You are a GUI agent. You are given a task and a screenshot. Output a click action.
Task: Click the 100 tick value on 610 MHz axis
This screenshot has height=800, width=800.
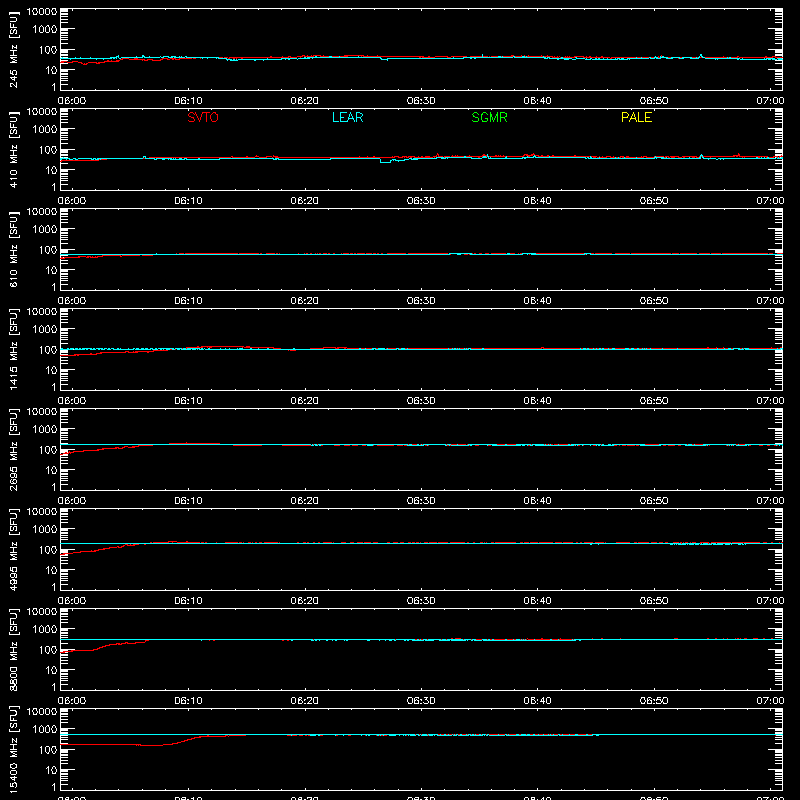point(48,250)
